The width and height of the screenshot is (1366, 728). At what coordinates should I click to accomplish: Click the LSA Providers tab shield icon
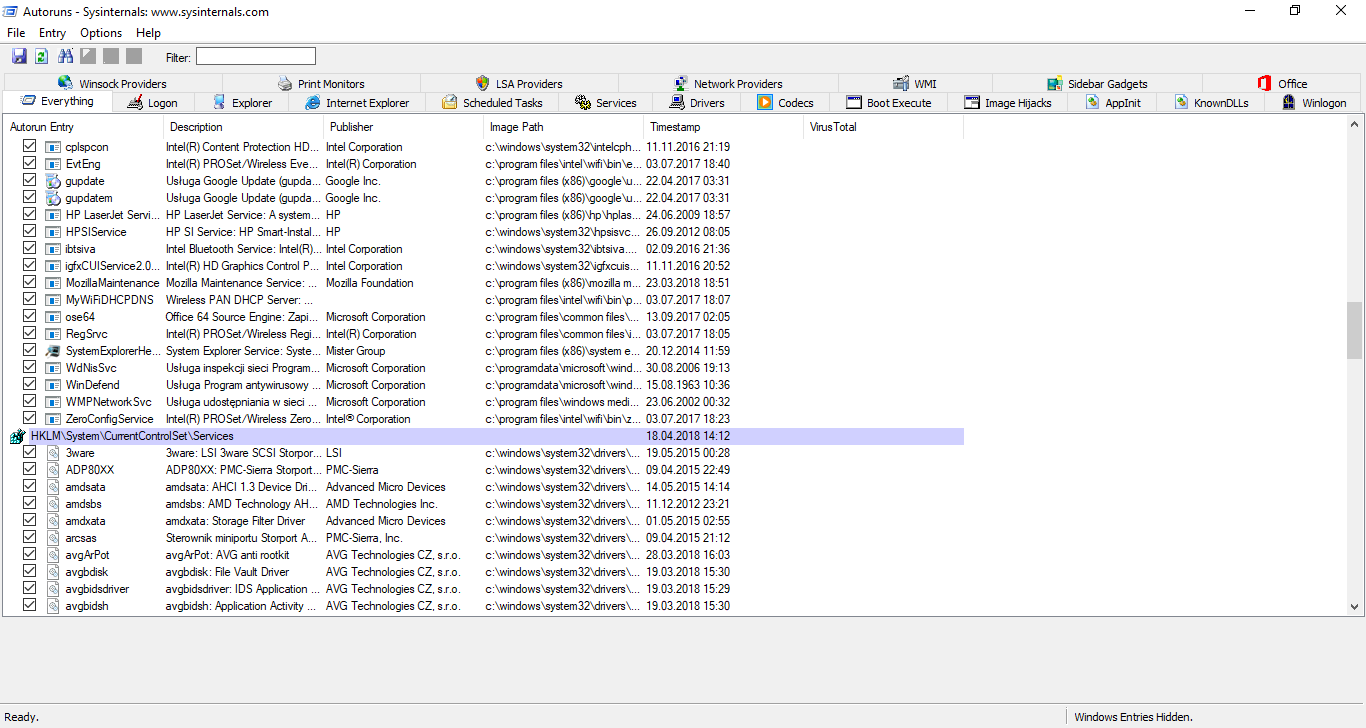coord(483,83)
